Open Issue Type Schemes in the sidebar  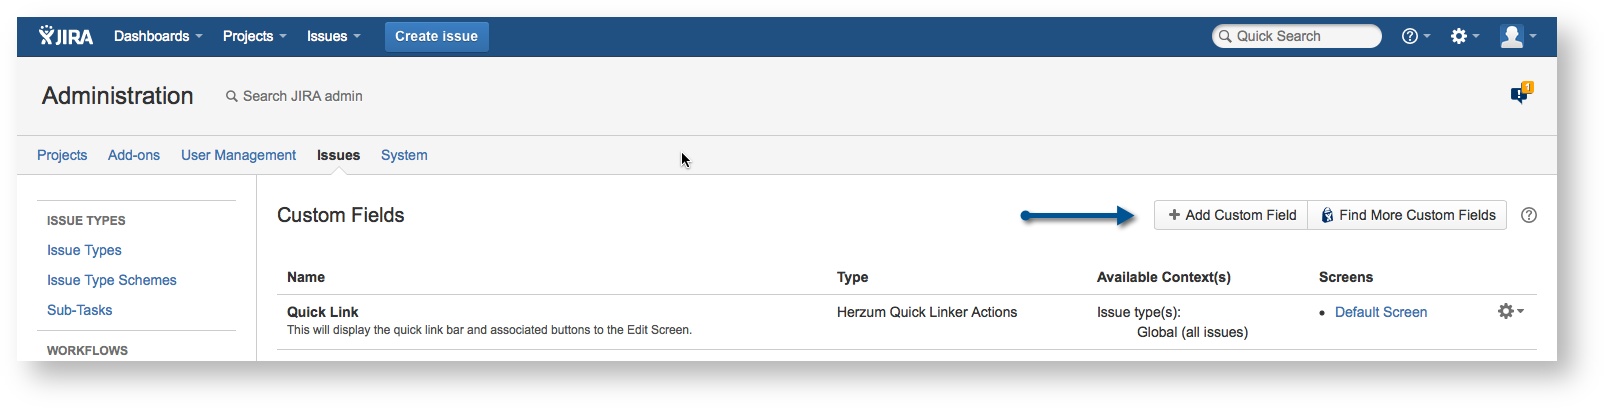pos(112,280)
